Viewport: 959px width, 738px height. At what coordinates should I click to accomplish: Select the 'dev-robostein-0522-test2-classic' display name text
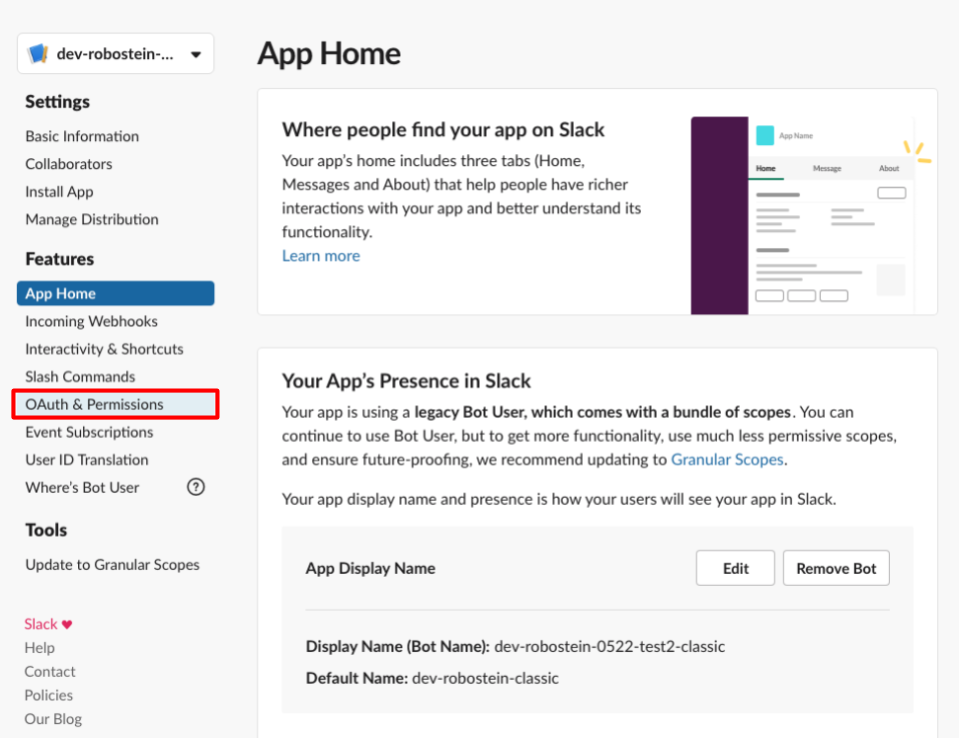coord(610,646)
